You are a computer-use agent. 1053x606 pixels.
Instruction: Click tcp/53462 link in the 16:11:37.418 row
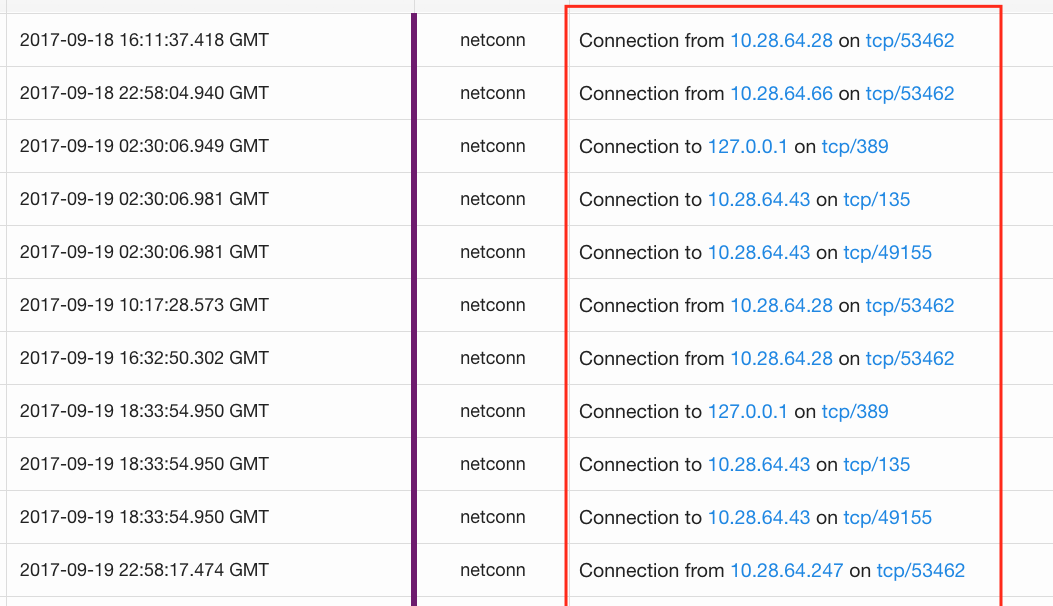click(910, 41)
